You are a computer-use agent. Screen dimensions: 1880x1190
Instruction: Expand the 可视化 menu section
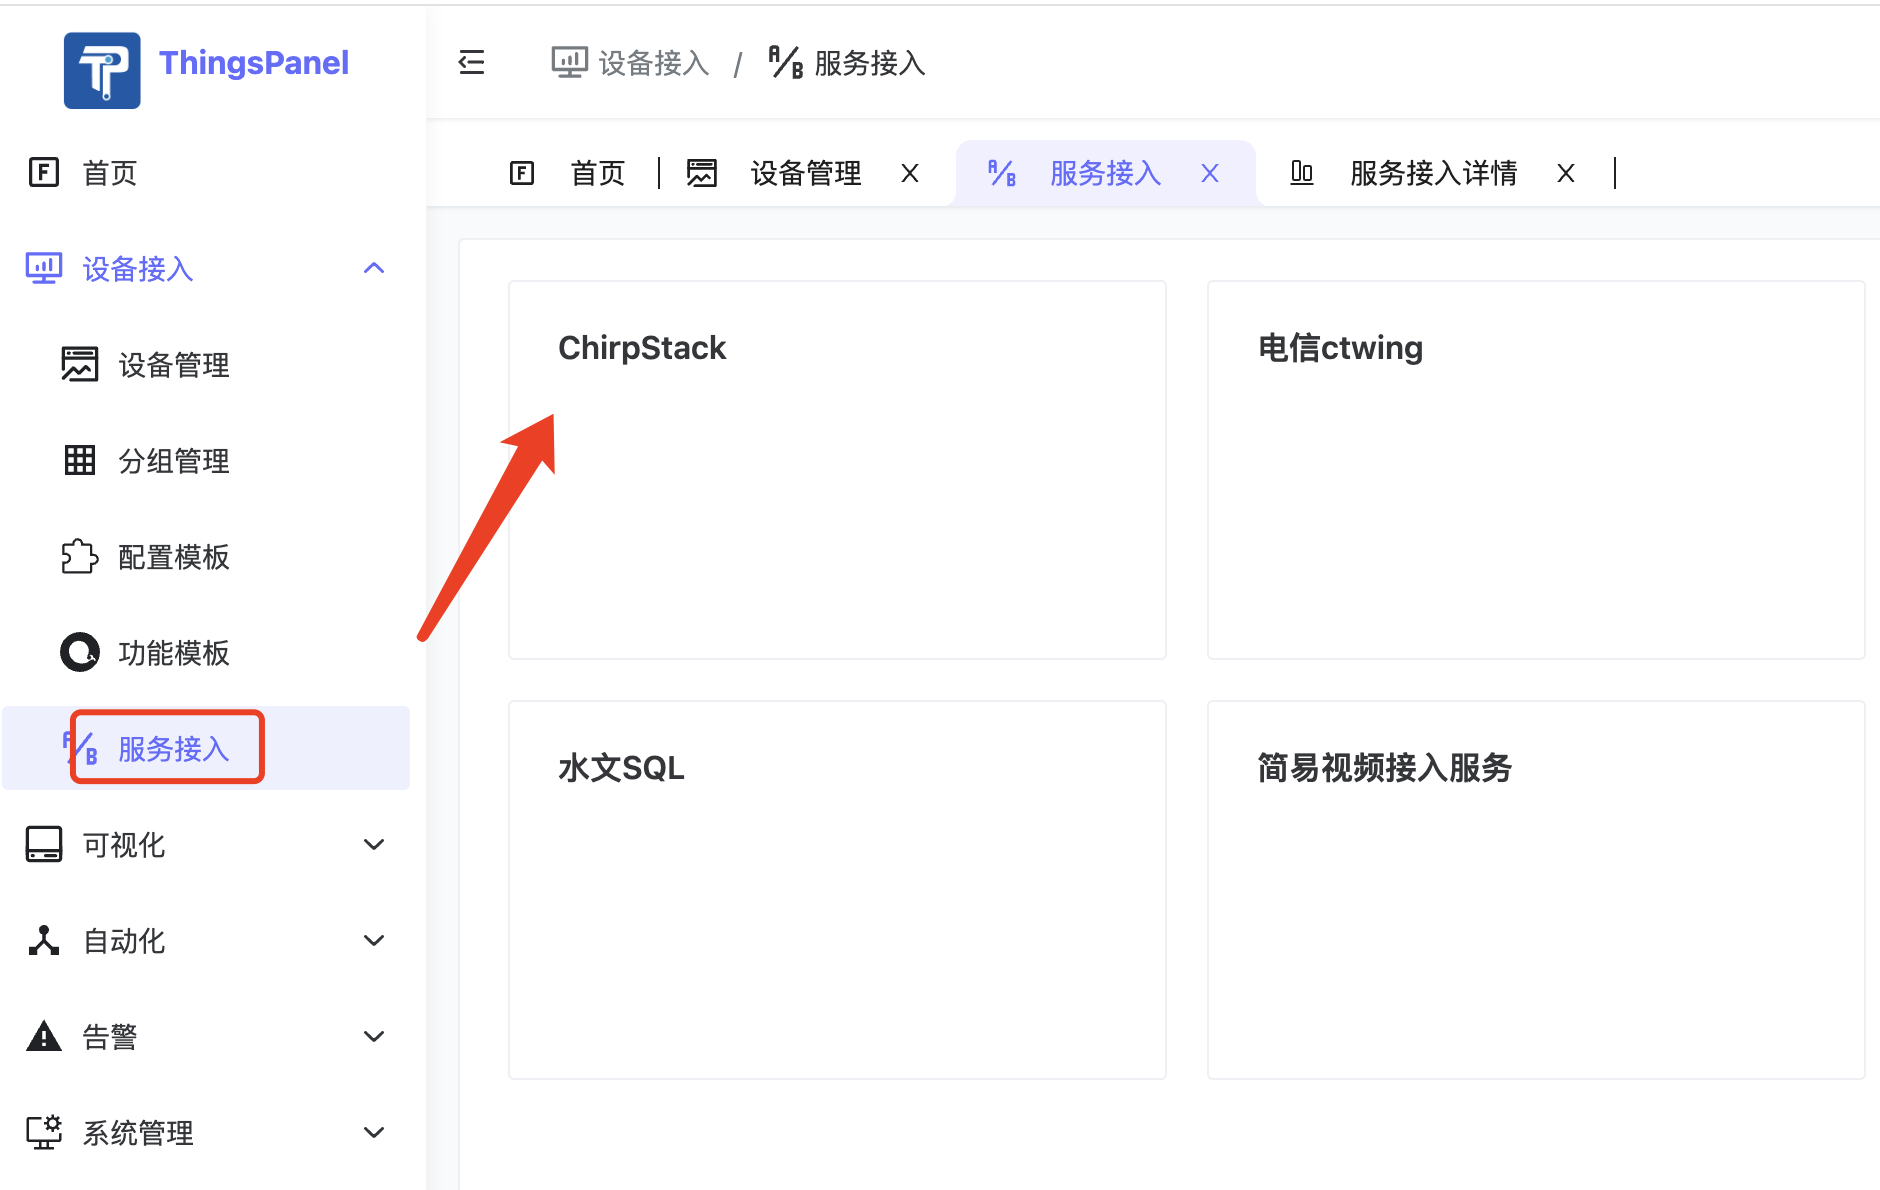coord(373,843)
